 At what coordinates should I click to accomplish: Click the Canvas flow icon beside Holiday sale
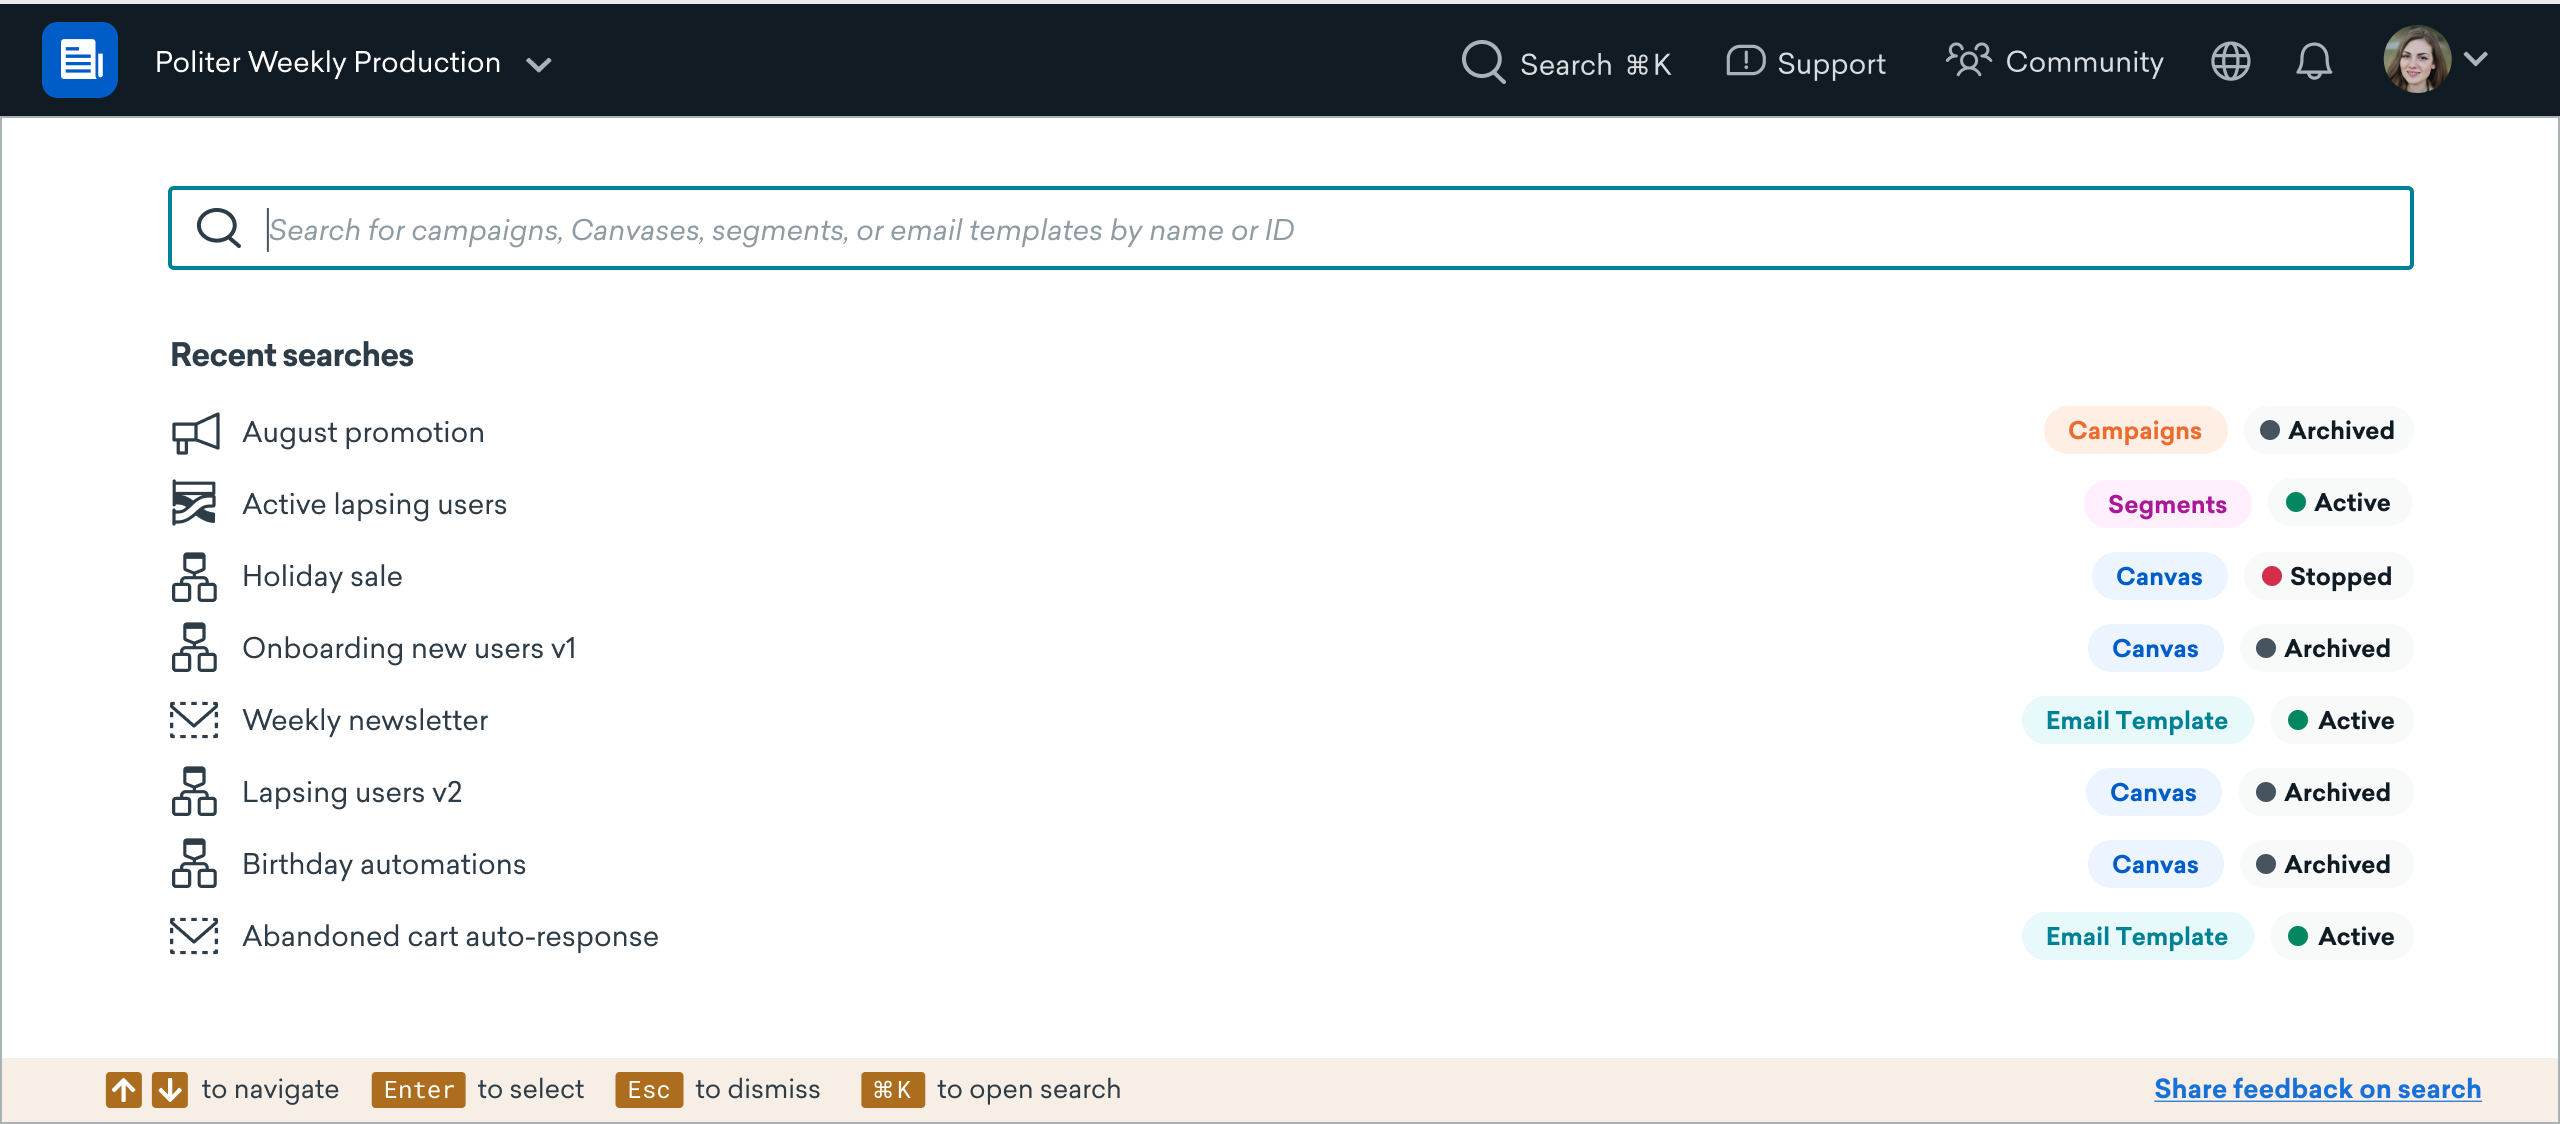tap(194, 577)
